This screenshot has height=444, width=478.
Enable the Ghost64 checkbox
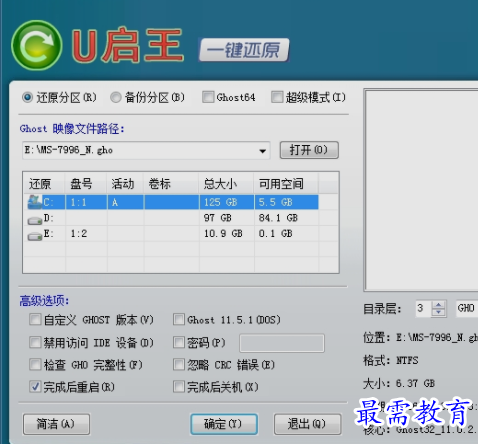(208, 97)
